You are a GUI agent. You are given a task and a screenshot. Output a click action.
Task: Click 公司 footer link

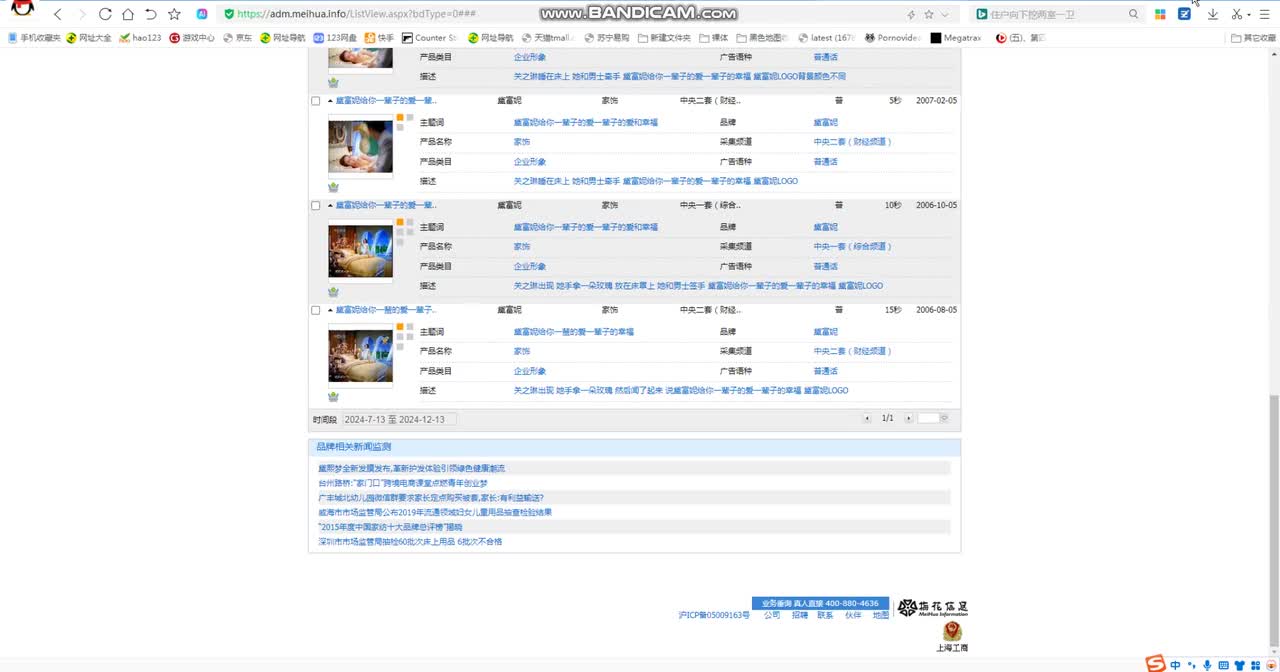772,616
